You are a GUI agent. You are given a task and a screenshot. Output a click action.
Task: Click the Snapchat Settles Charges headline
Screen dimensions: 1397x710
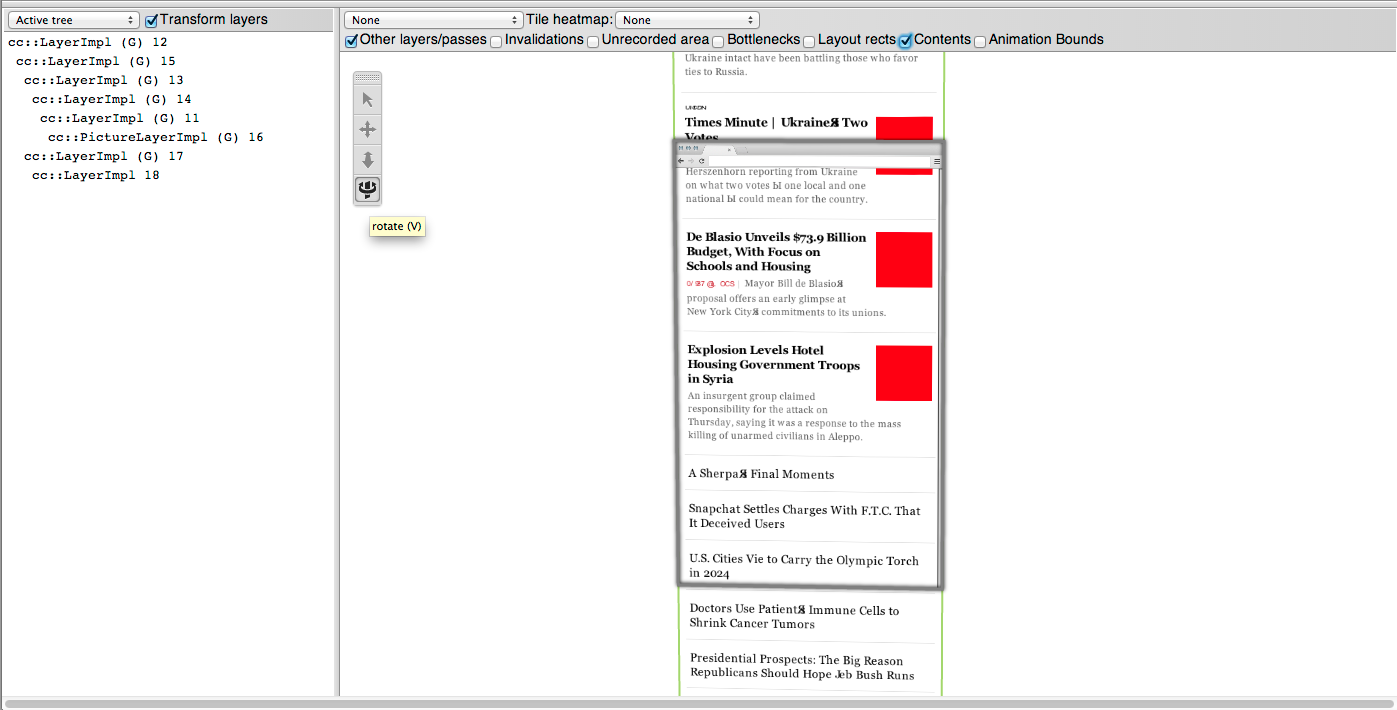click(804, 517)
